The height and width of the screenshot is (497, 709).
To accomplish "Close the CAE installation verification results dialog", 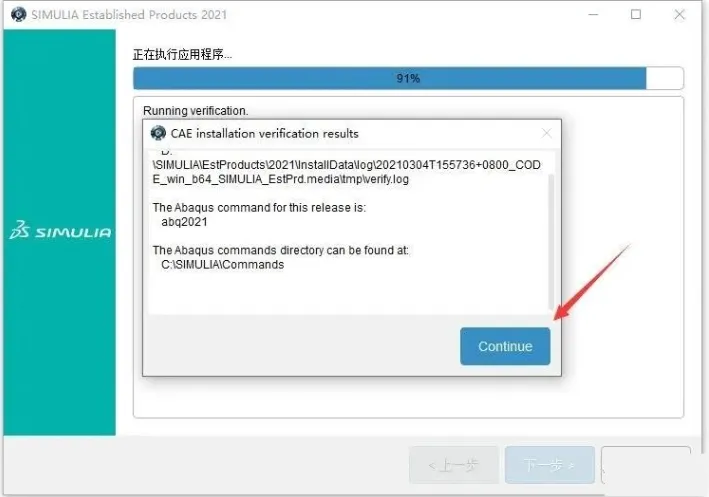I will pyautogui.click(x=547, y=133).
